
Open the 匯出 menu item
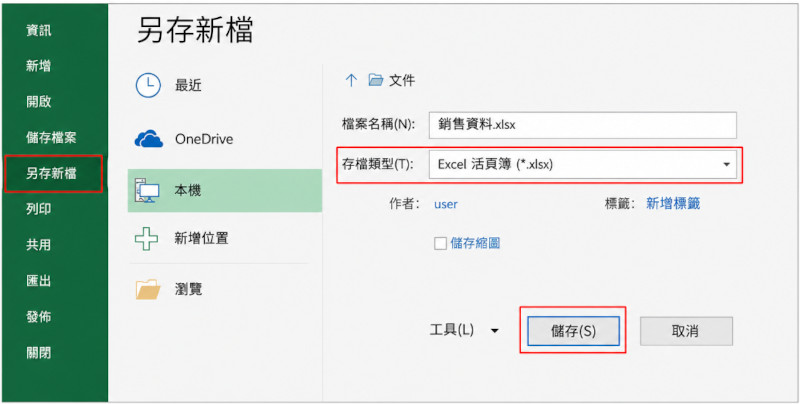[39, 281]
